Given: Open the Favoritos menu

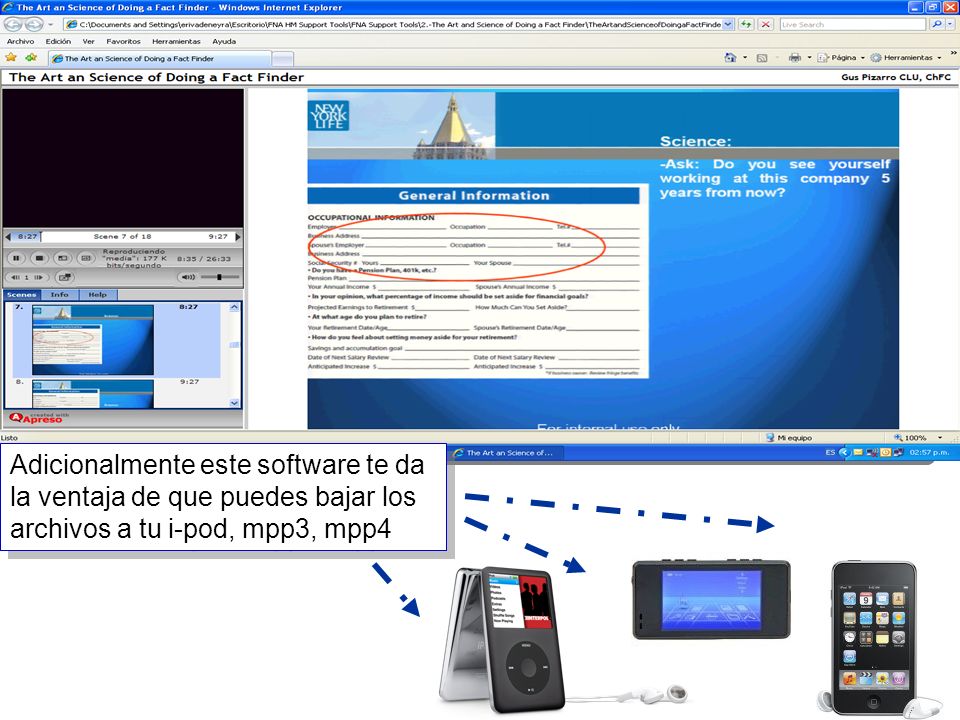Looking at the screenshot, I should pos(123,41).
